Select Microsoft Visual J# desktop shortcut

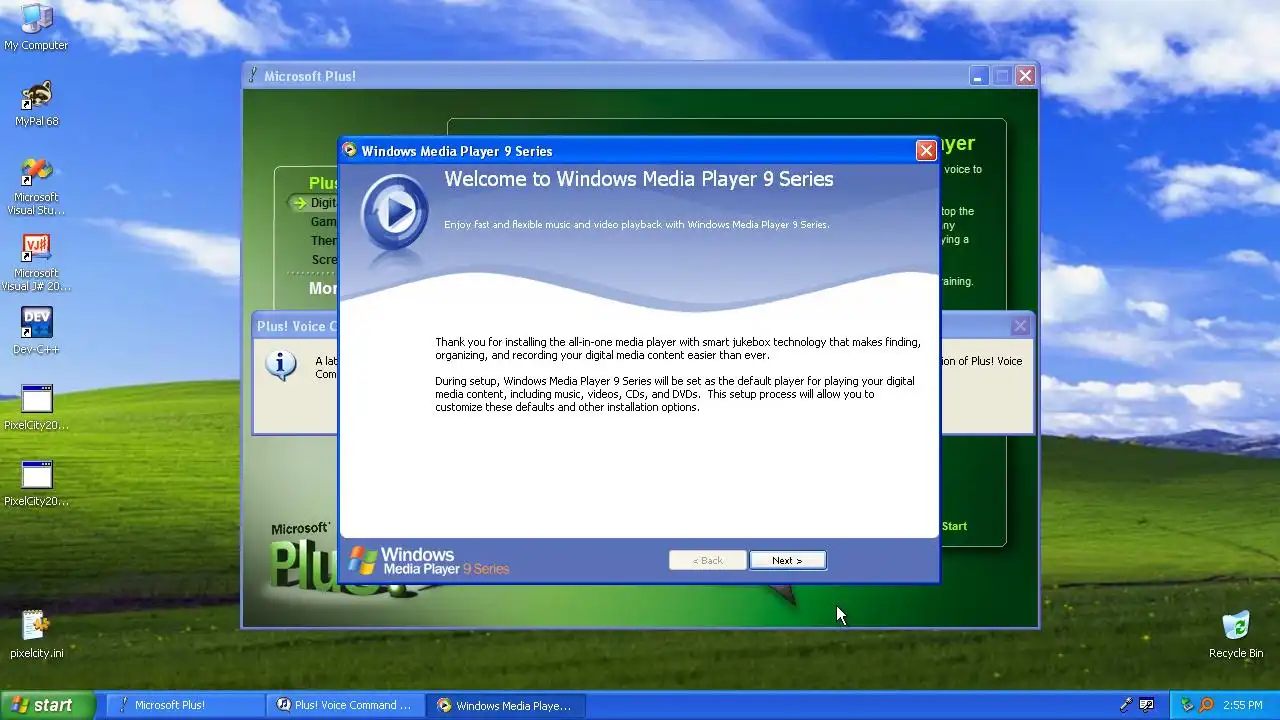36,262
